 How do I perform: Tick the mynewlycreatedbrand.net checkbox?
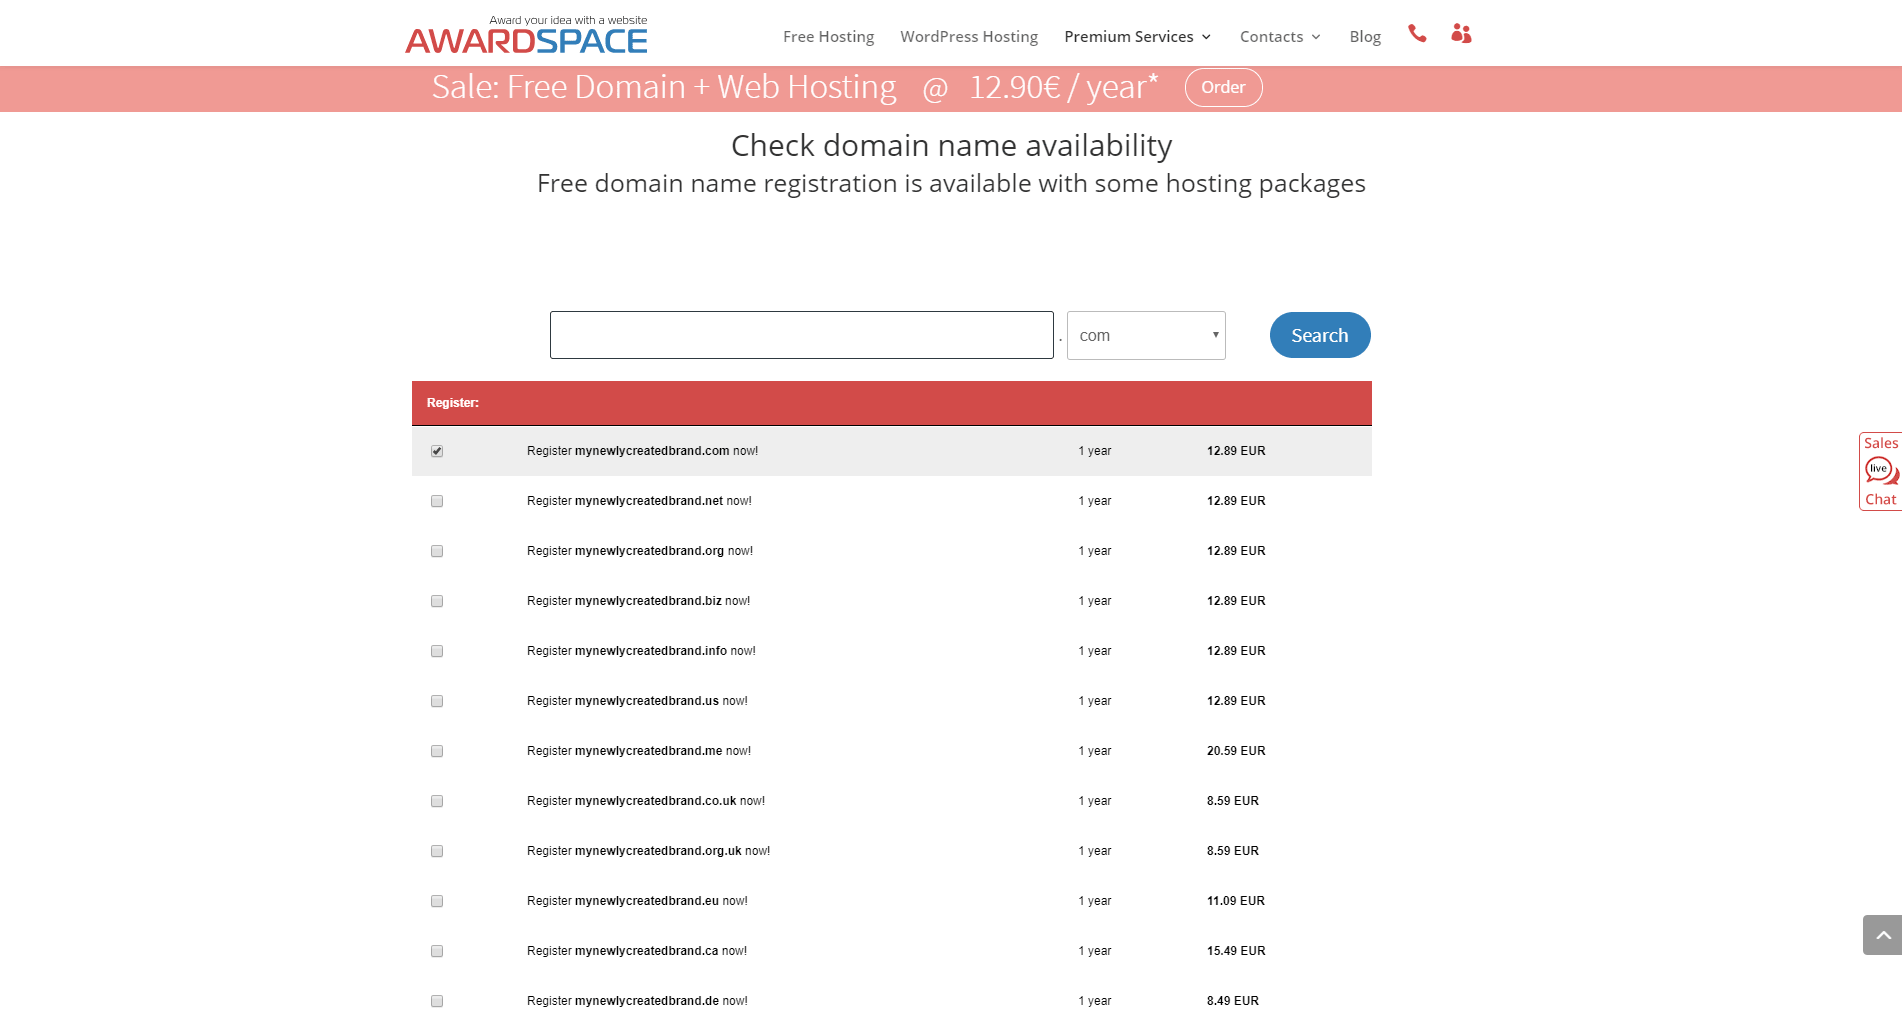[x=437, y=501]
